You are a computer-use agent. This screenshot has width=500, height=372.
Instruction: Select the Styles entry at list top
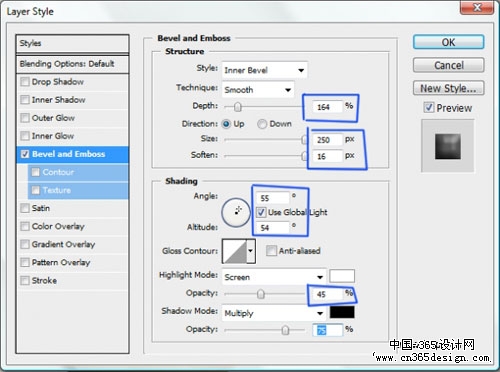click(72, 43)
